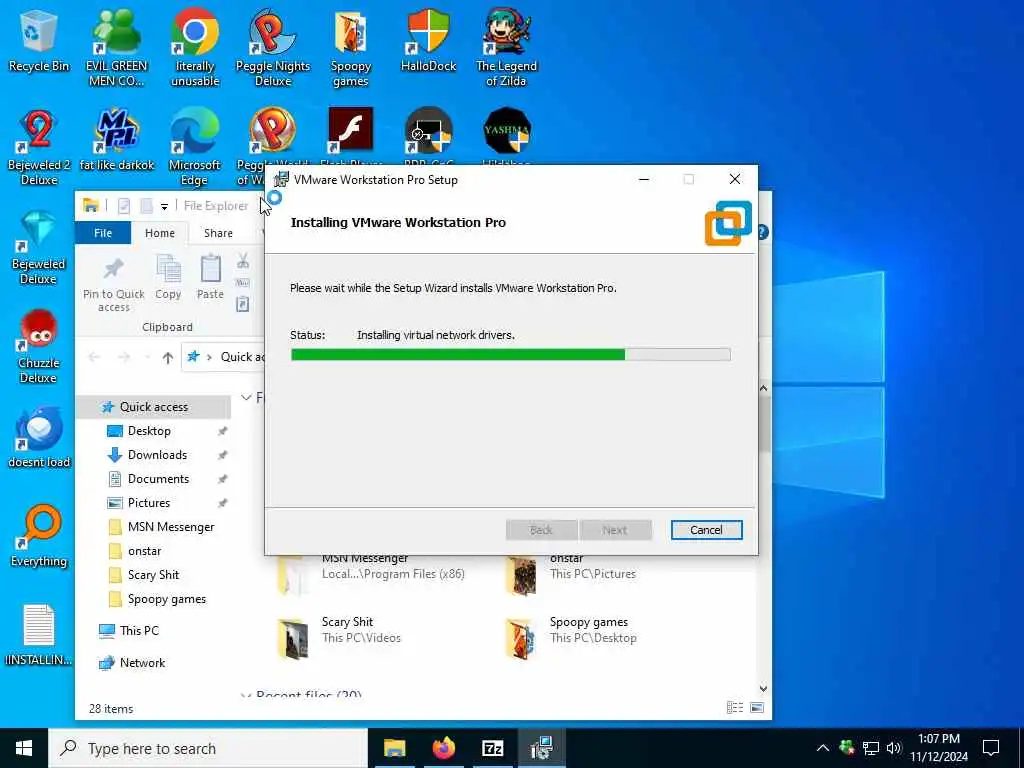Collapse the Recent files section chevron
This screenshot has height=768, width=1024.
246,695
